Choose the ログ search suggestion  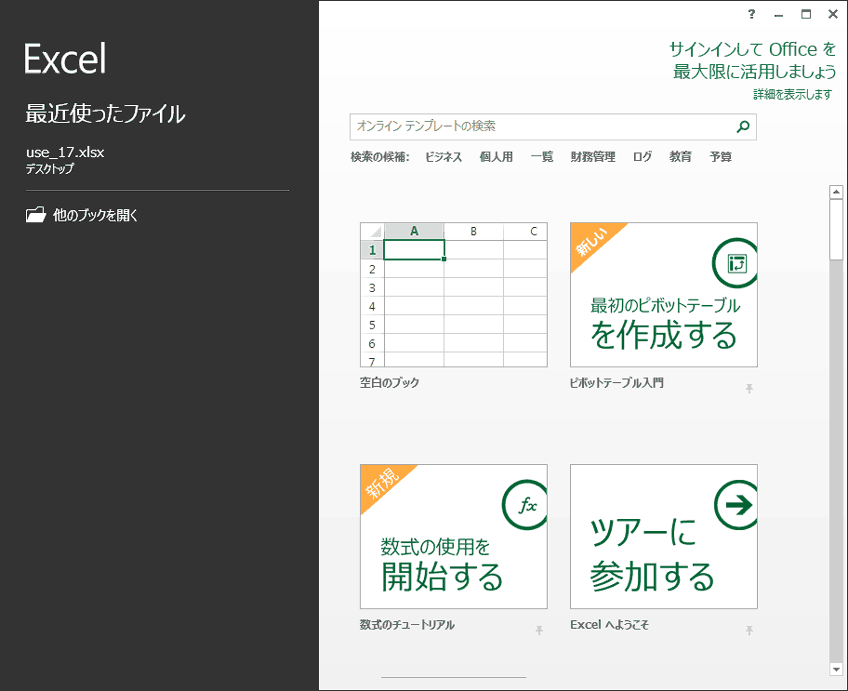pos(642,157)
